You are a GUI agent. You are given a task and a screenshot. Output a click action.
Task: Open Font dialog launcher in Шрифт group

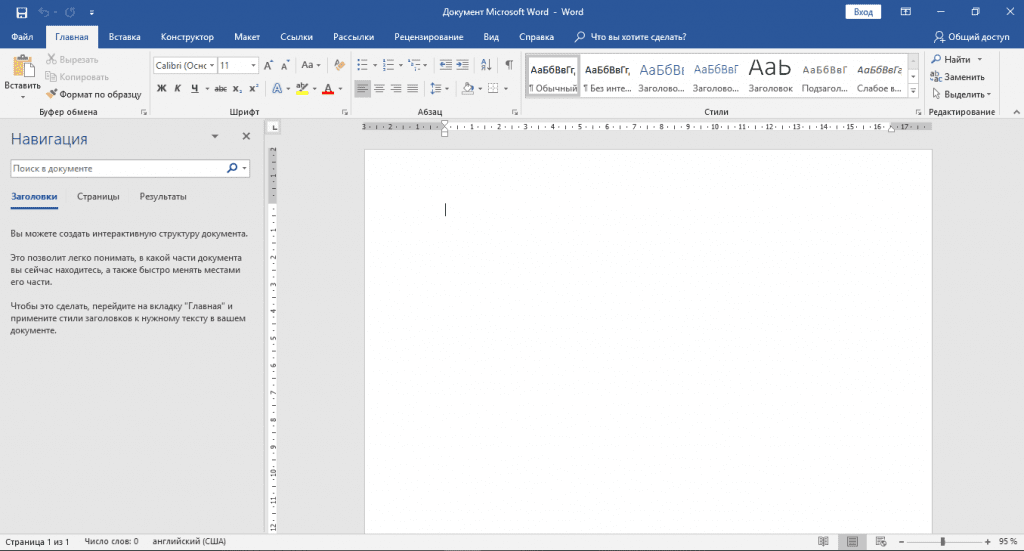tap(345, 112)
